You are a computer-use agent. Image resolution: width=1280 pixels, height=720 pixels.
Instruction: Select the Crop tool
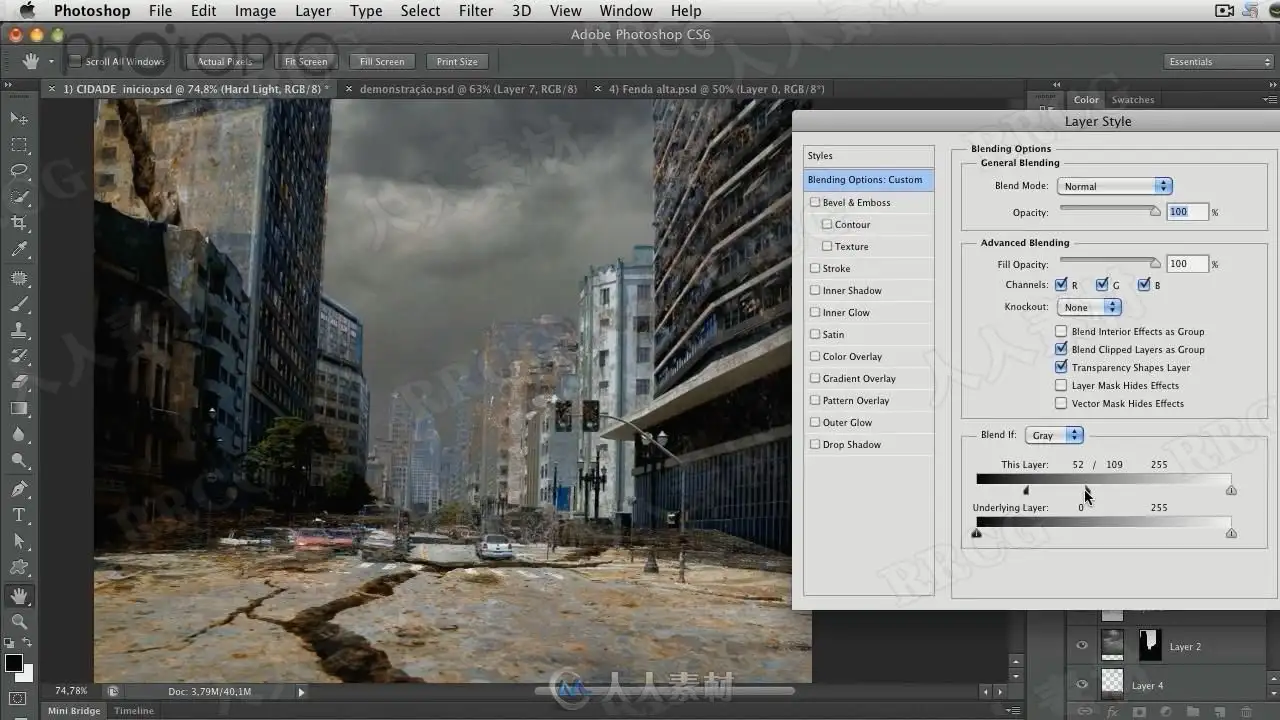click(x=19, y=223)
